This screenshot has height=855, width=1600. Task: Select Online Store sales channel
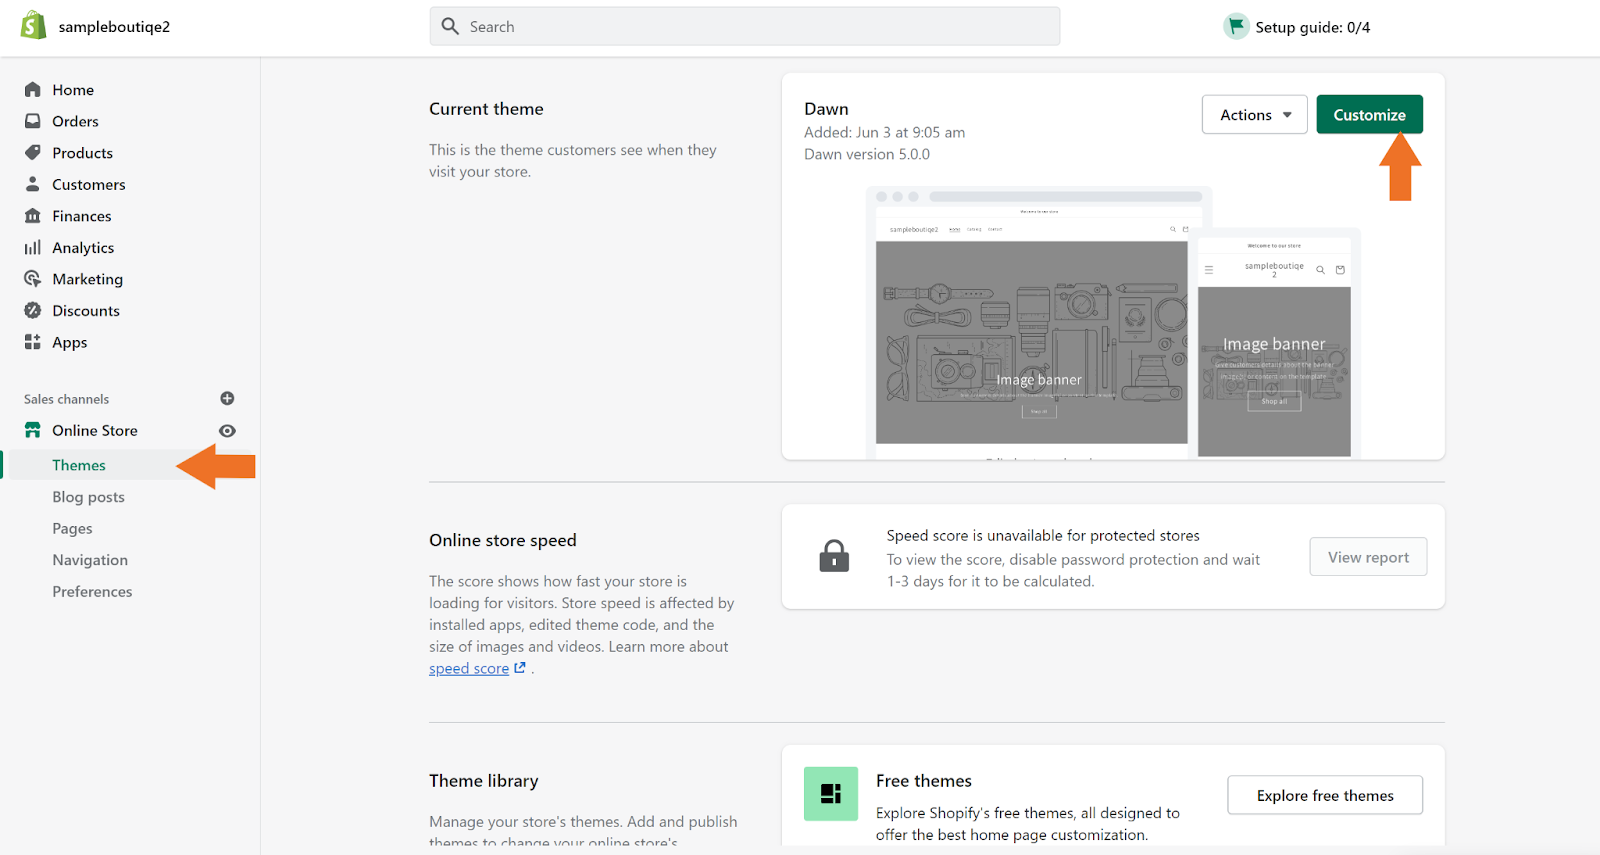coord(95,430)
